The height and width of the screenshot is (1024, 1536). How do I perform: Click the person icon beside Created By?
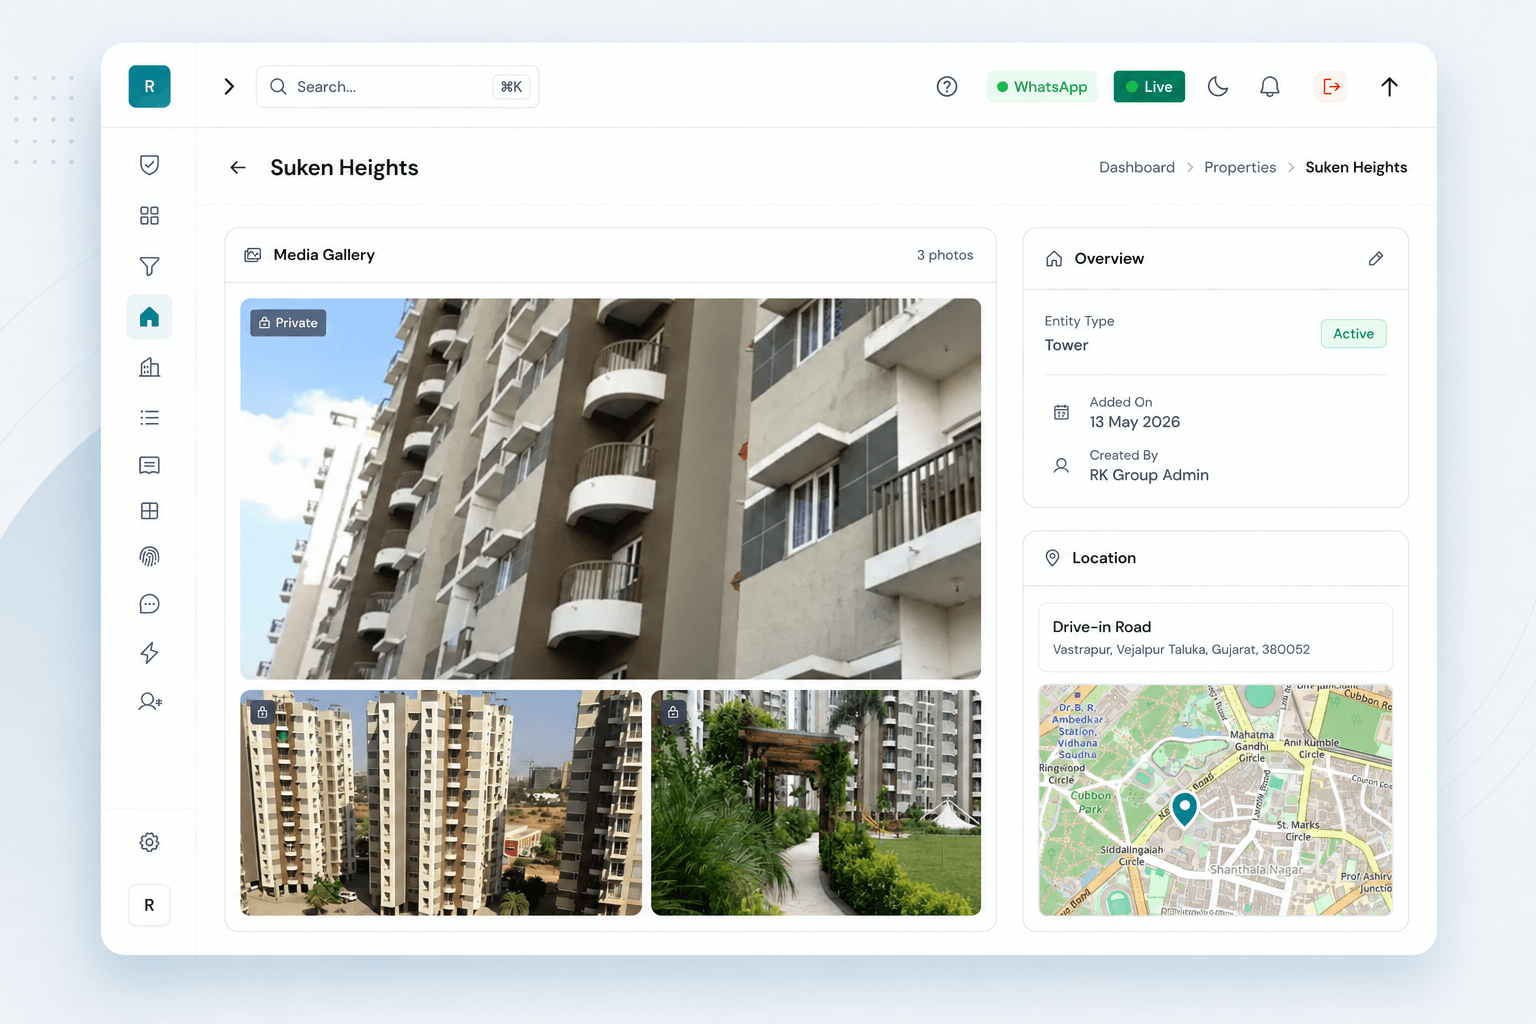(x=1061, y=465)
